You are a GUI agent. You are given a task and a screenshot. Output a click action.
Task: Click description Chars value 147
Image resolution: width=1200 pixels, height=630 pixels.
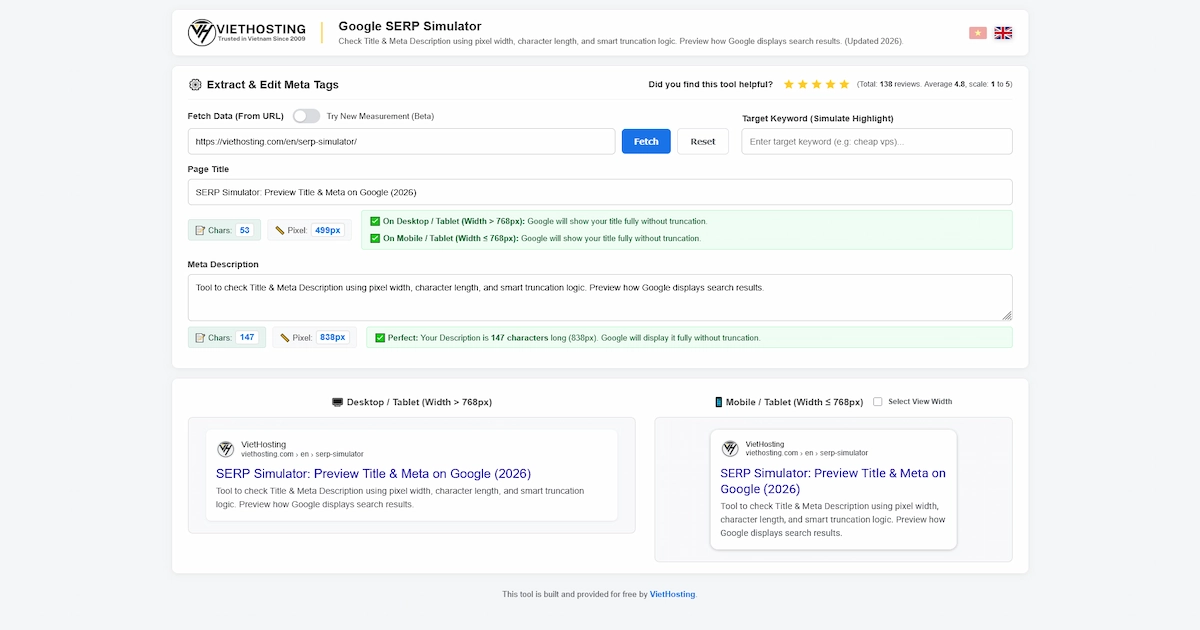247,338
